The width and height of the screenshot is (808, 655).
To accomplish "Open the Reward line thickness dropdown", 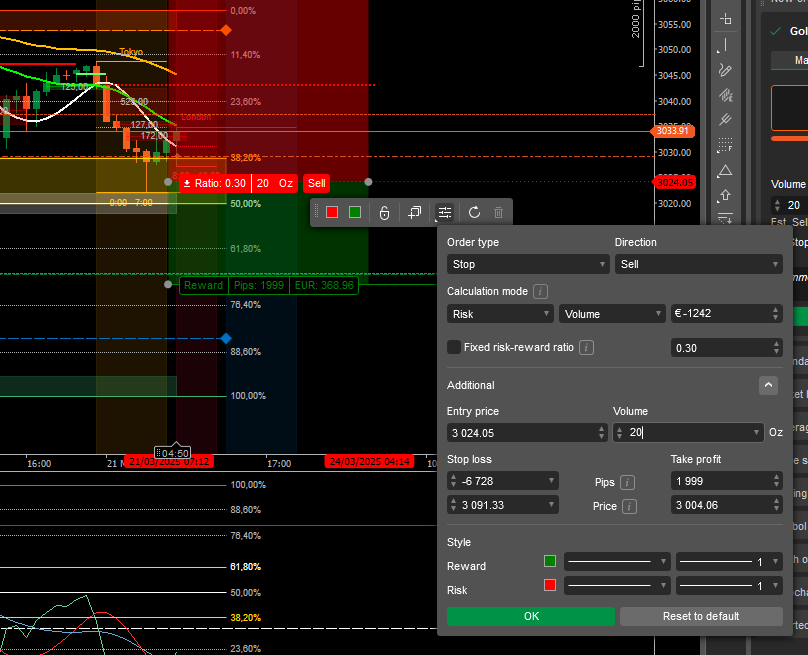I will (x=729, y=562).
